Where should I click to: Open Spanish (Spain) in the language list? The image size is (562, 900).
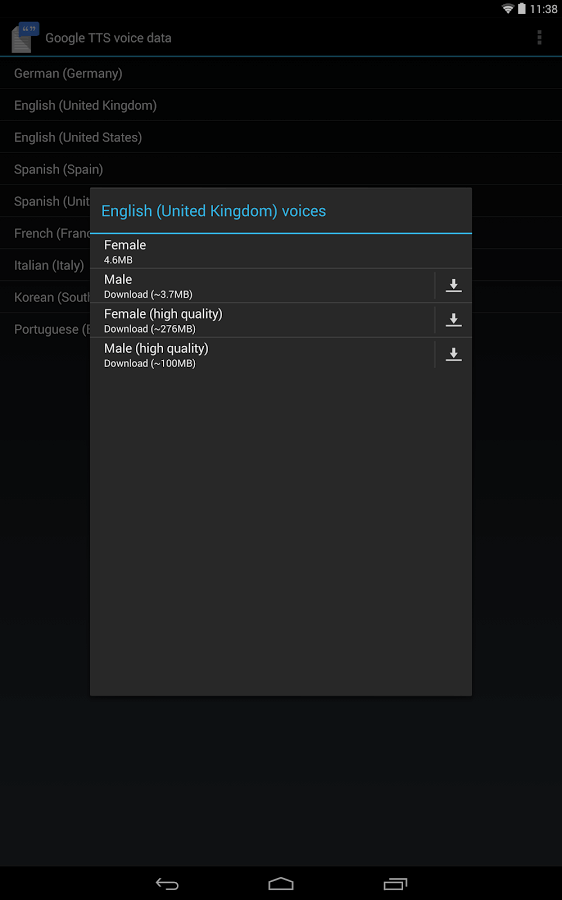(x=281, y=169)
